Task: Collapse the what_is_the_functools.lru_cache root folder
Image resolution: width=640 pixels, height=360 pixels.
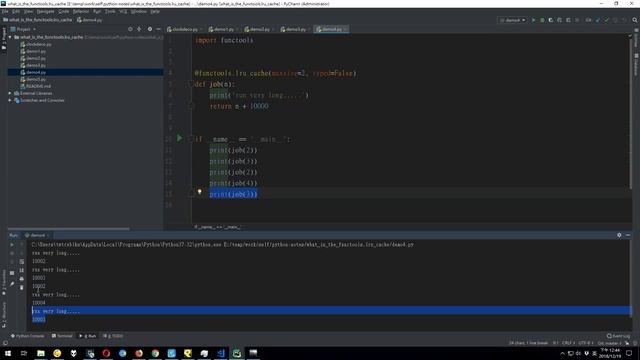Action: [x=10, y=37]
